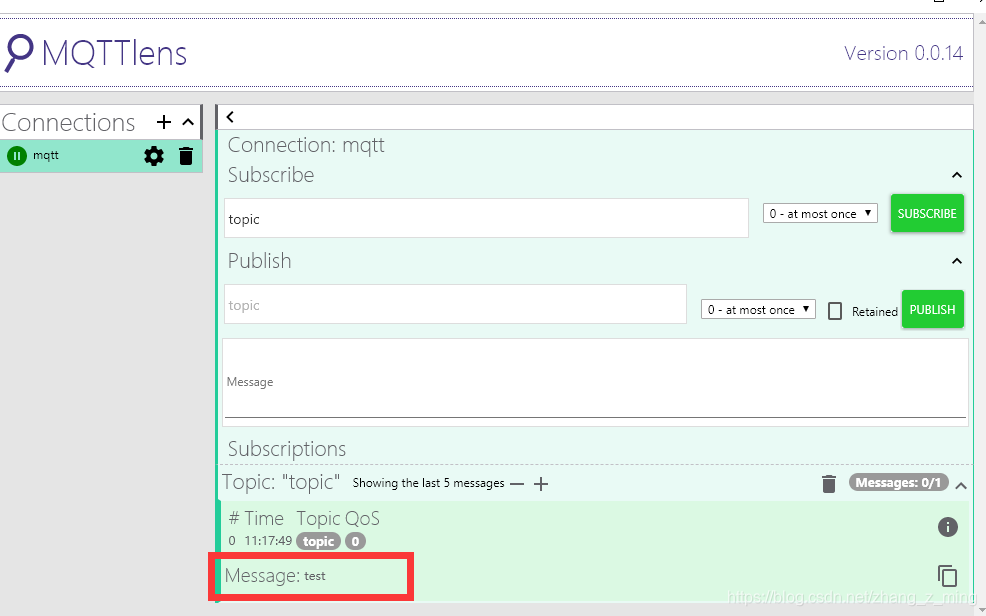Copy the message with copy icon
986x616 pixels.
coord(947,575)
